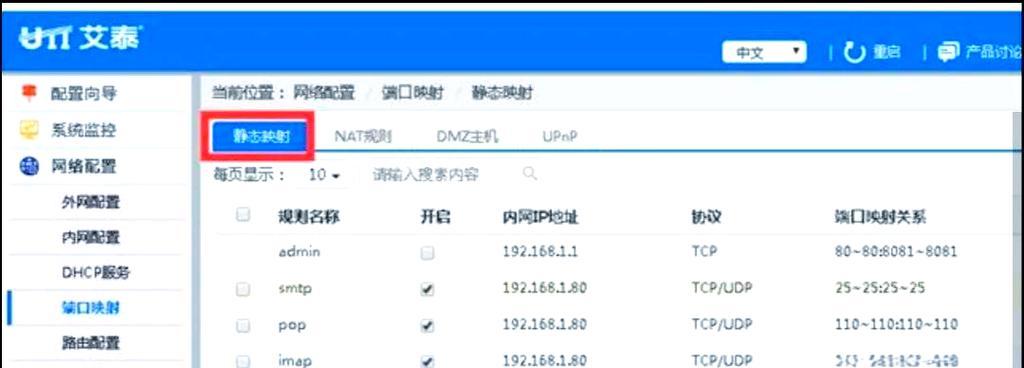Click the 重启 reboot icon
This screenshot has height=368, width=1024.
854,52
